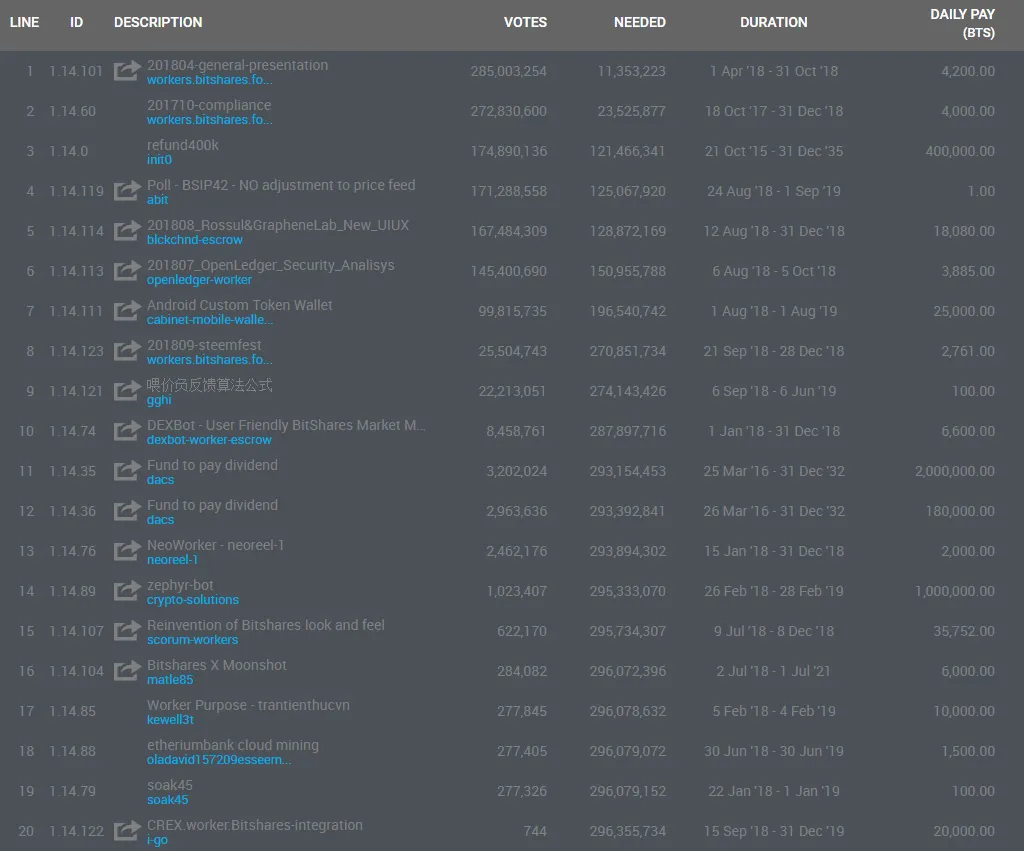The width and height of the screenshot is (1024, 851).
Task: Select votes value 99,815,735
Action: point(513,312)
